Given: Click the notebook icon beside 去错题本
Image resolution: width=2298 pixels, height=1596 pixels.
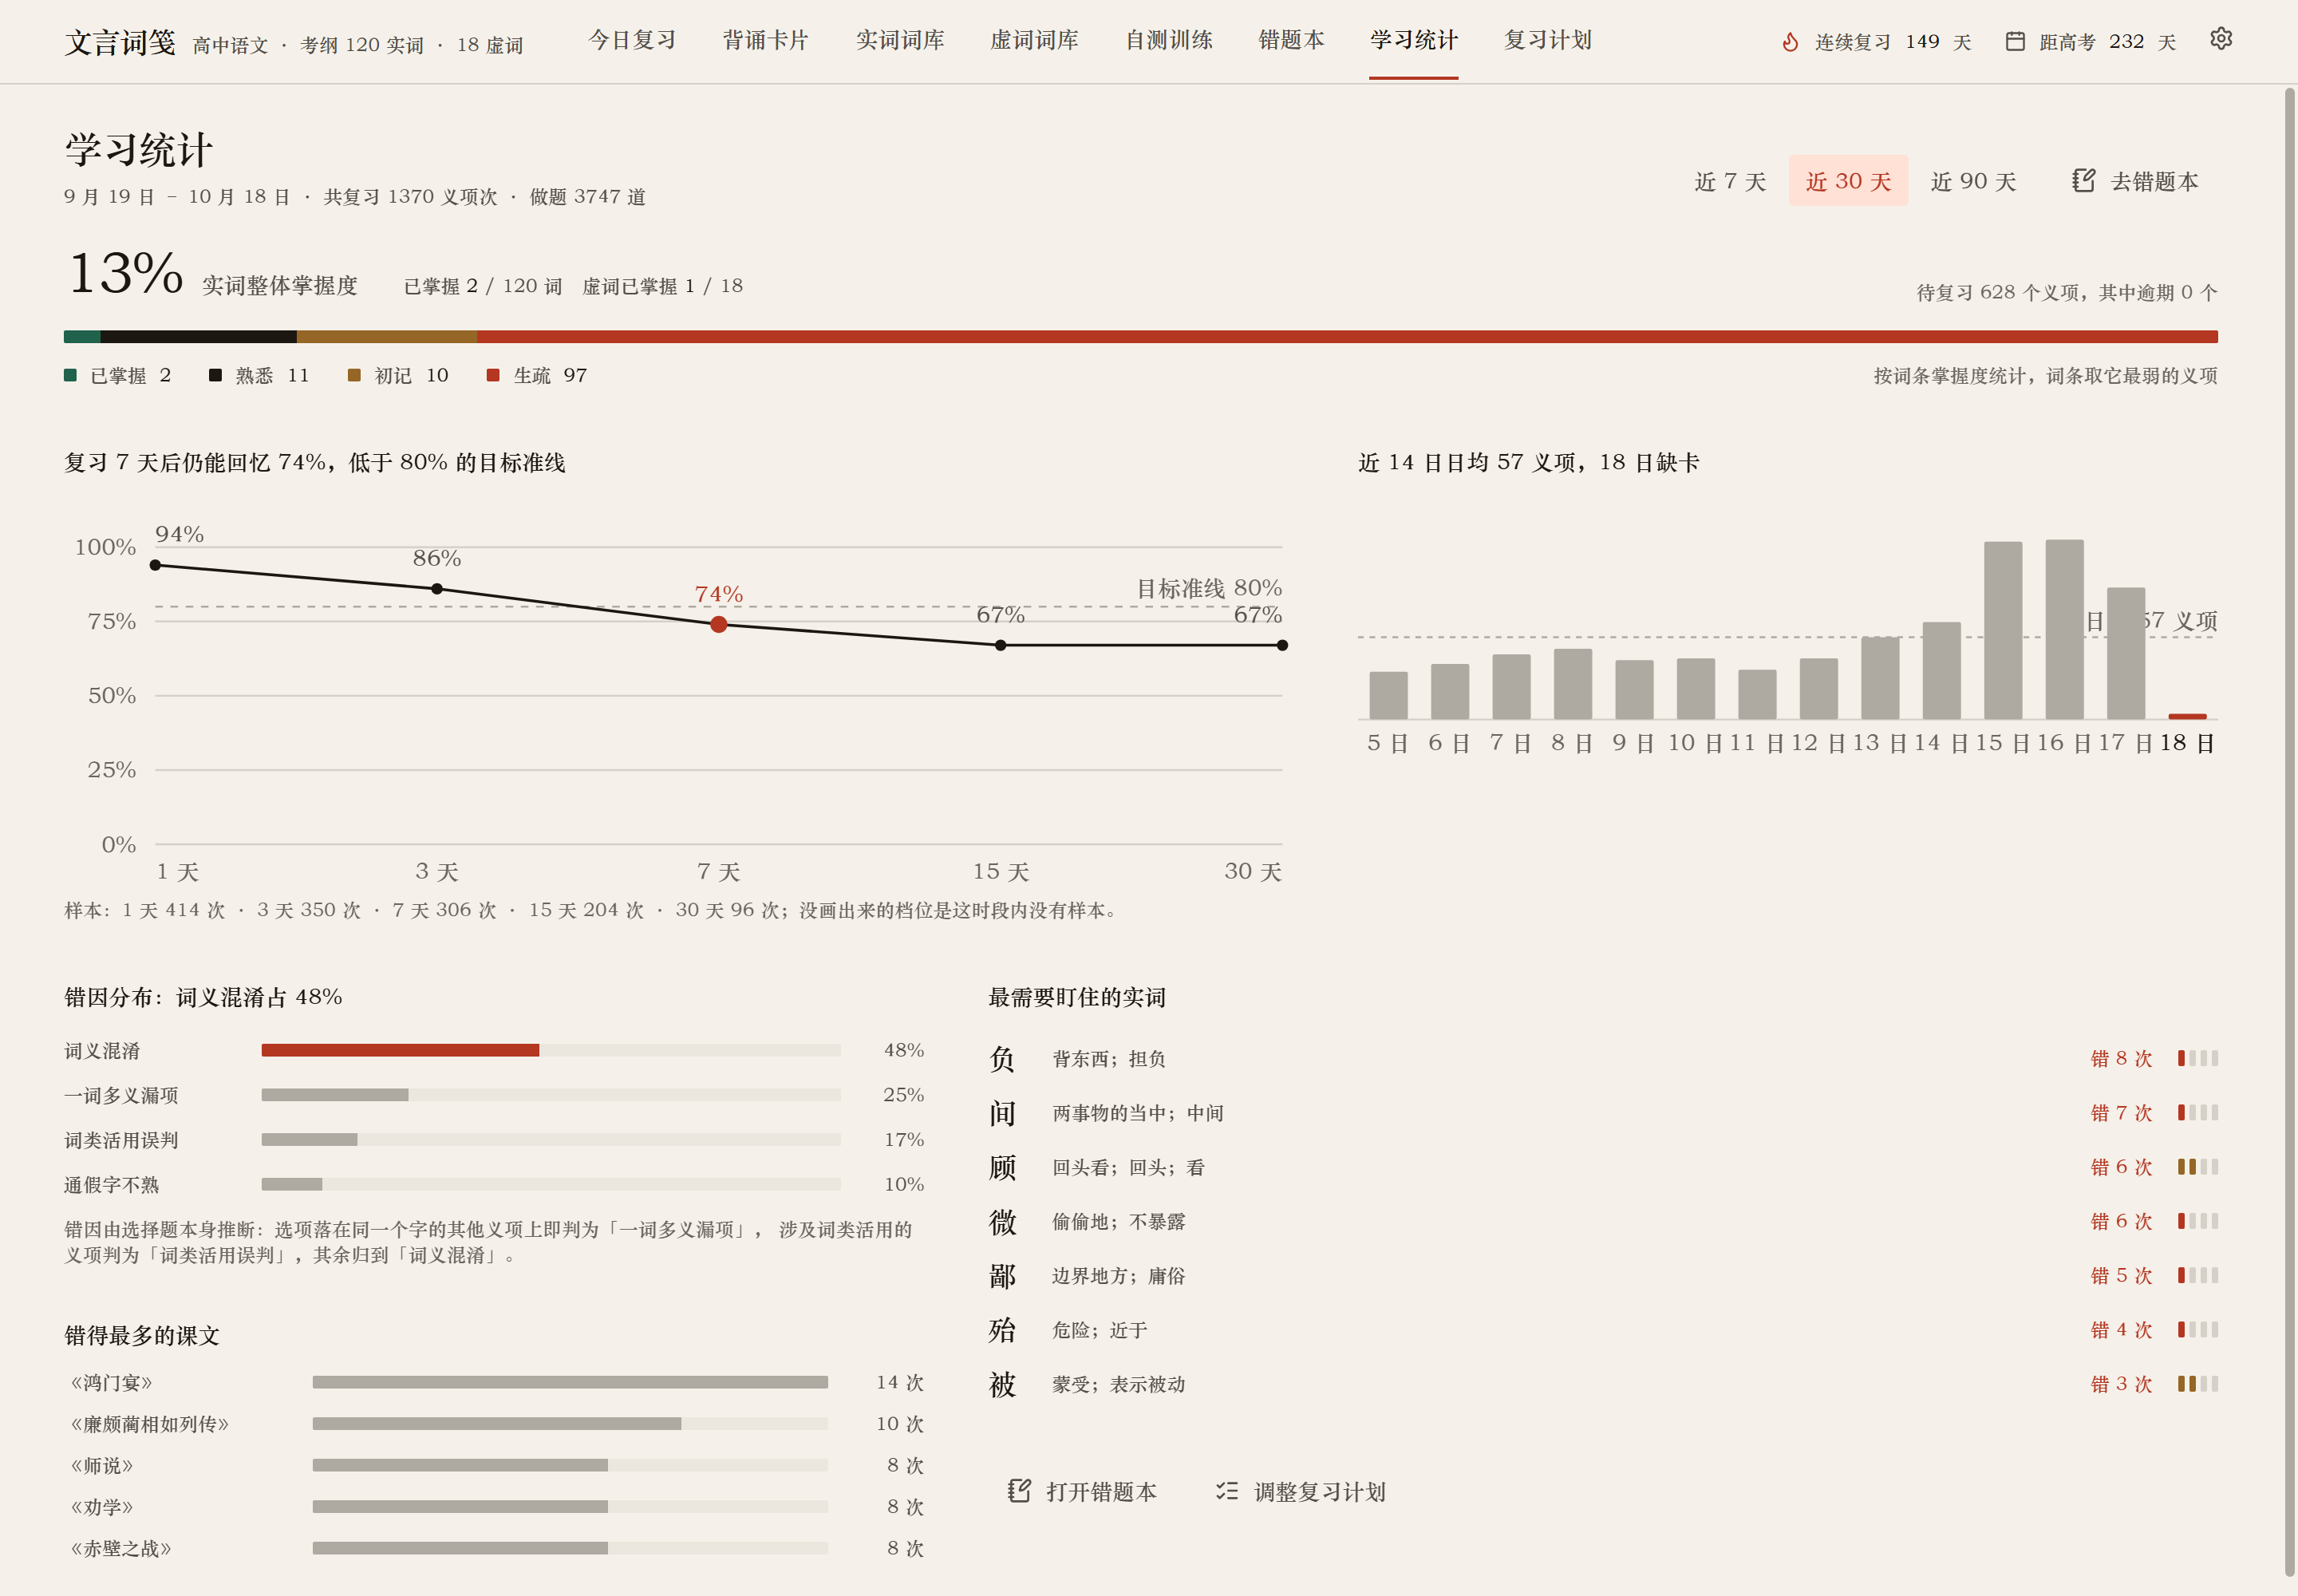Looking at the screenshot, I should pos(2083,181).
